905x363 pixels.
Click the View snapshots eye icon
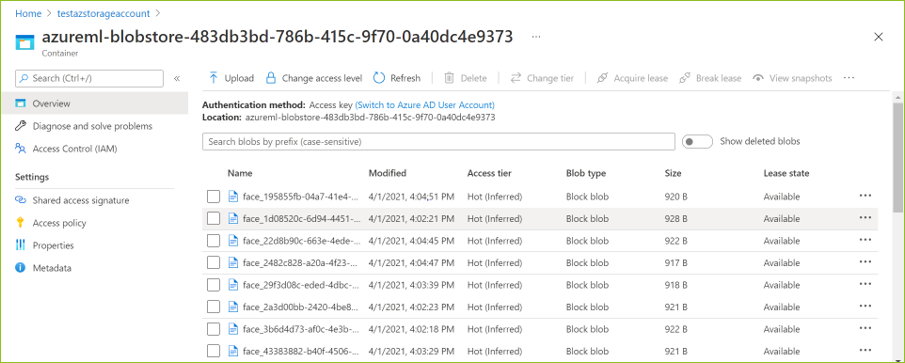click(x=758, y=78)
